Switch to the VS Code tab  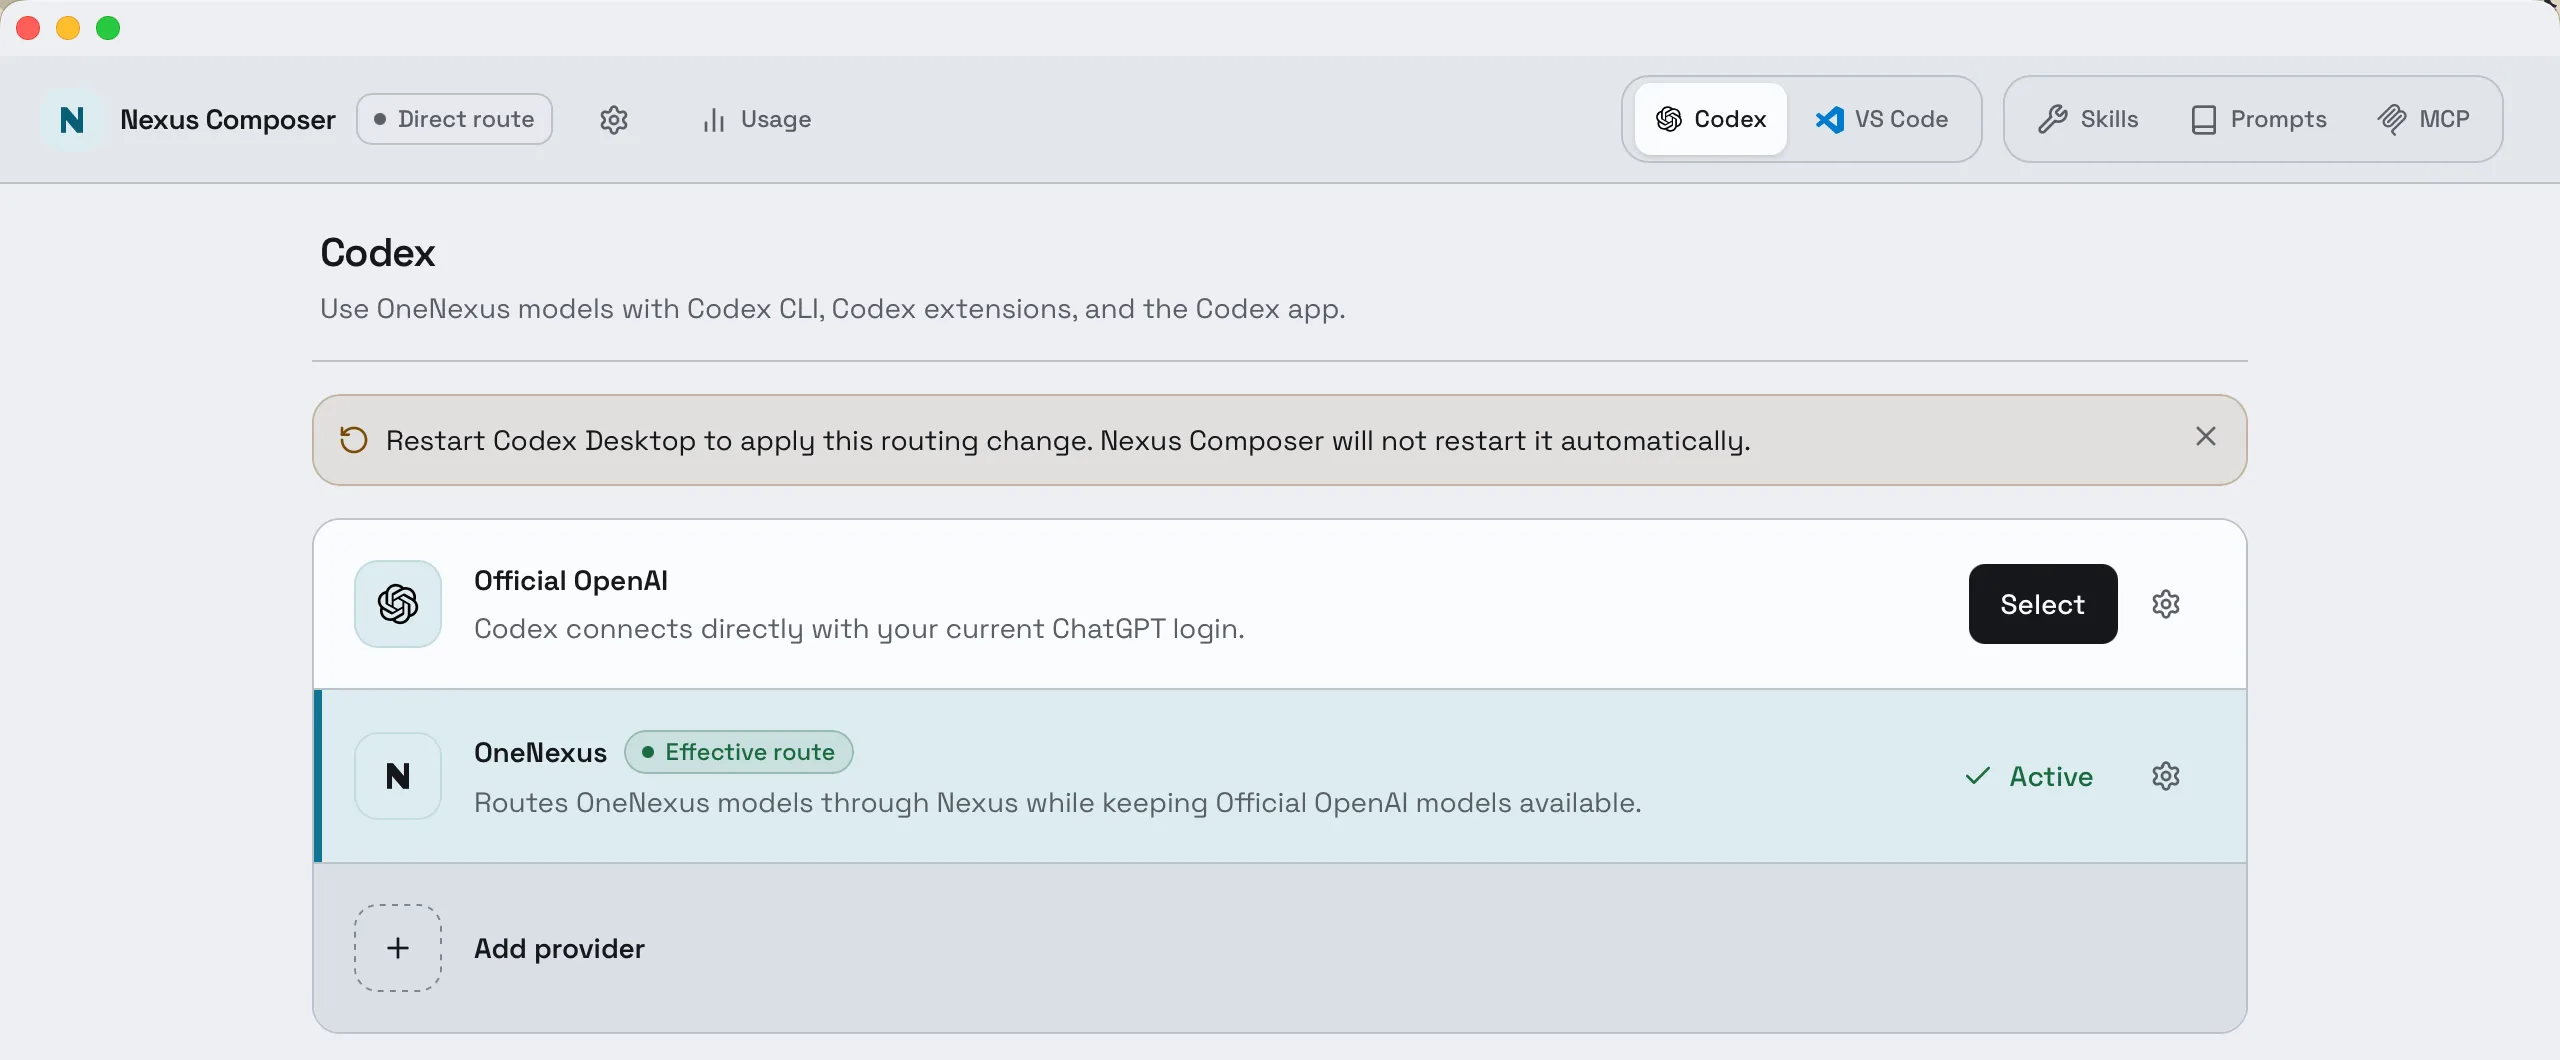(1881, 119)
